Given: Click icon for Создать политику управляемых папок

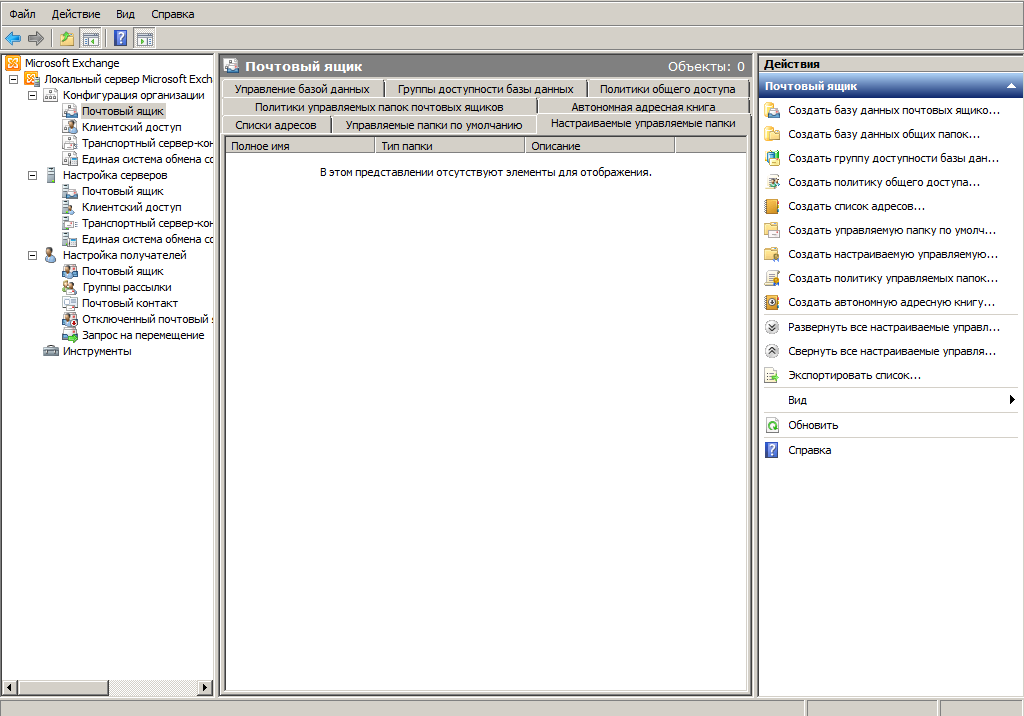Looking at the screenshot, I should click(772, 278).
